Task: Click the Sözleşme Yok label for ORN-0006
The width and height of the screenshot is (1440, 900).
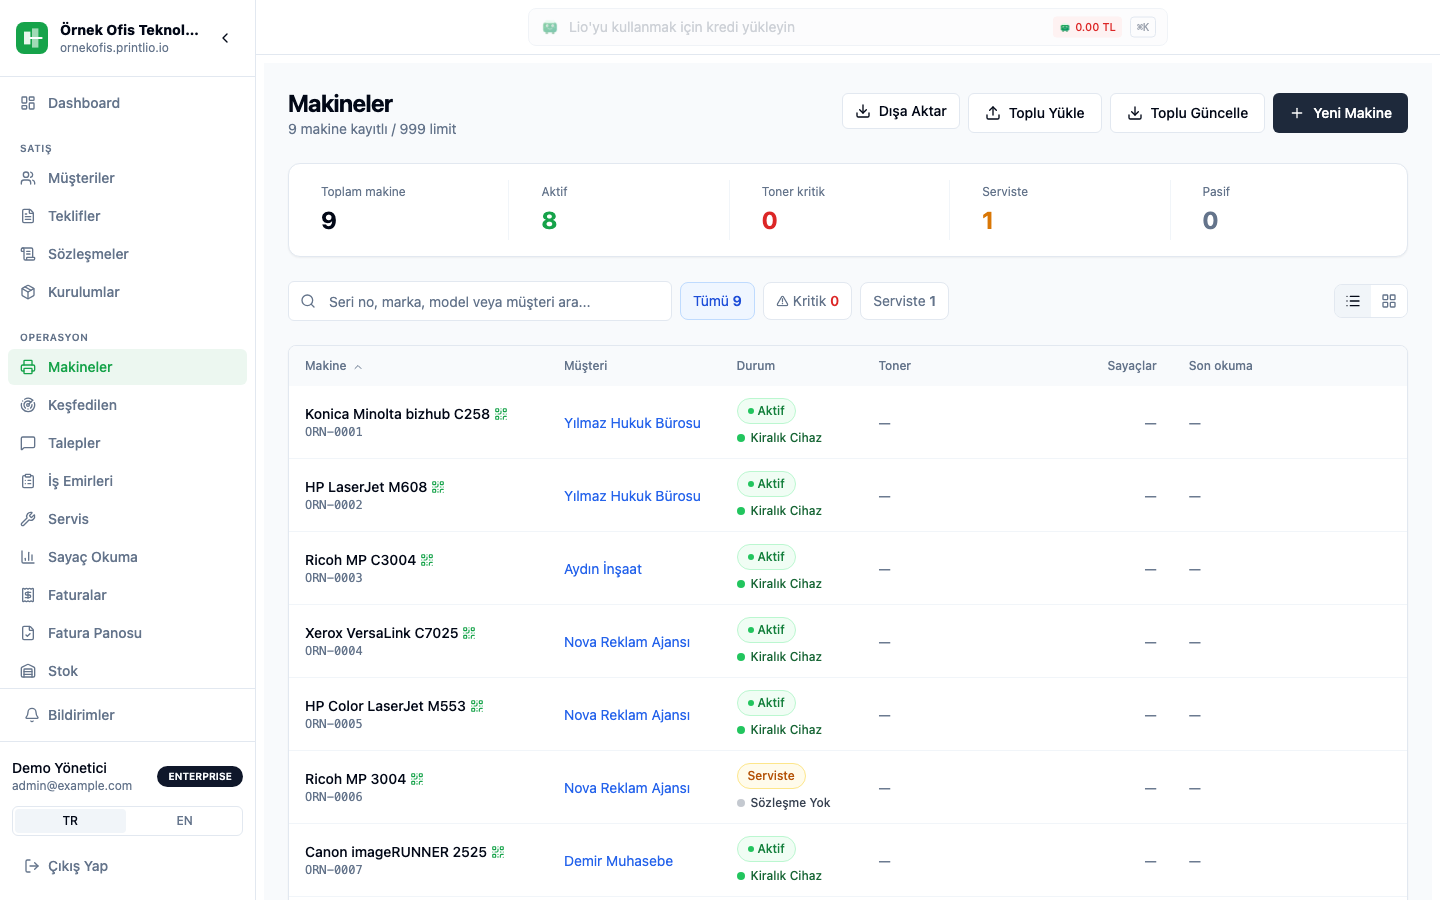Action: (x=784, y=803)
